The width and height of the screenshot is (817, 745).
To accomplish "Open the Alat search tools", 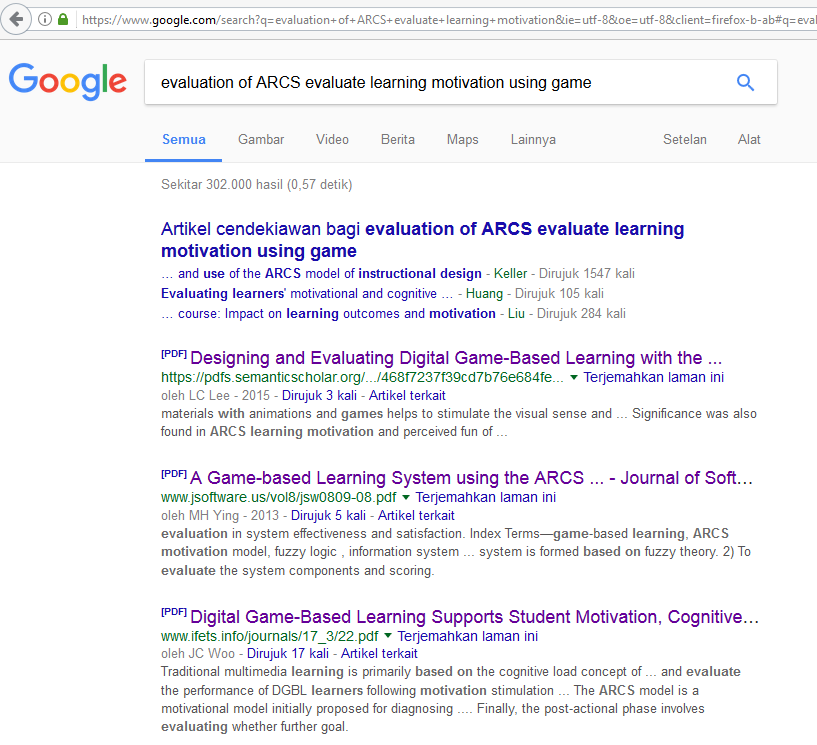I will point(749,140).
